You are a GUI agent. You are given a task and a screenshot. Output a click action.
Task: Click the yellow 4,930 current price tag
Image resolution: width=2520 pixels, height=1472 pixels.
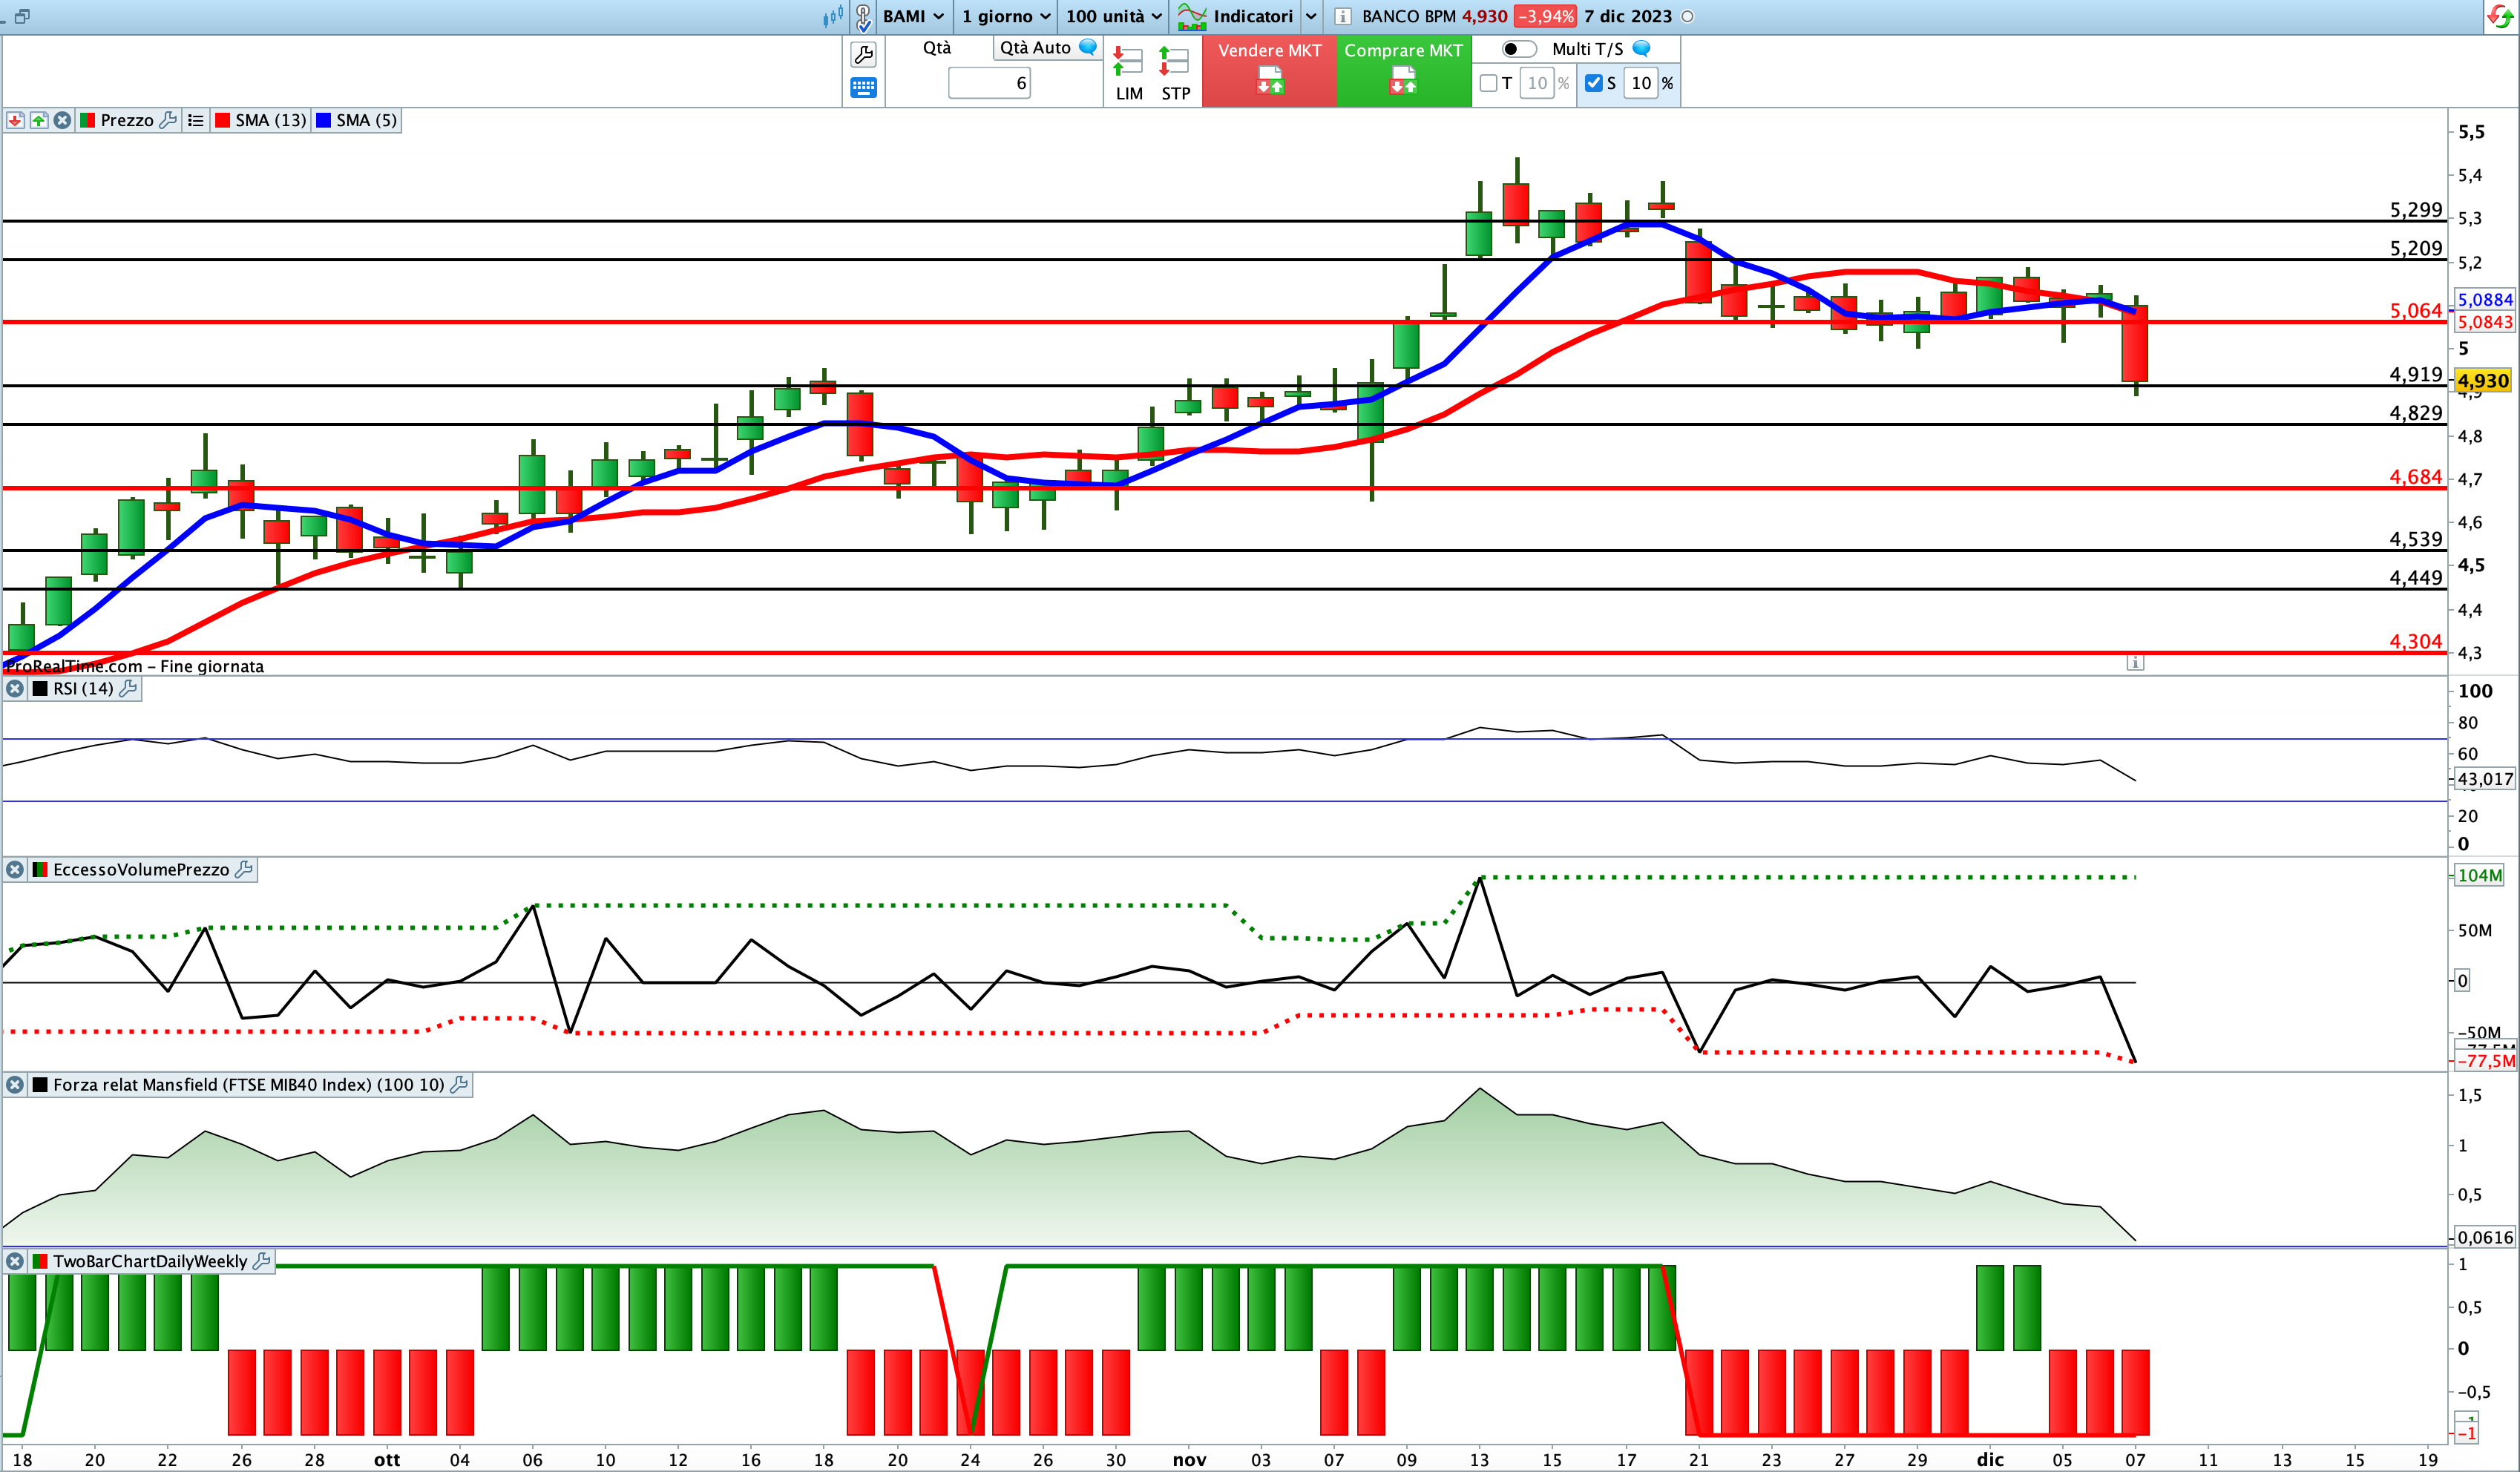tap(2483, 381)
